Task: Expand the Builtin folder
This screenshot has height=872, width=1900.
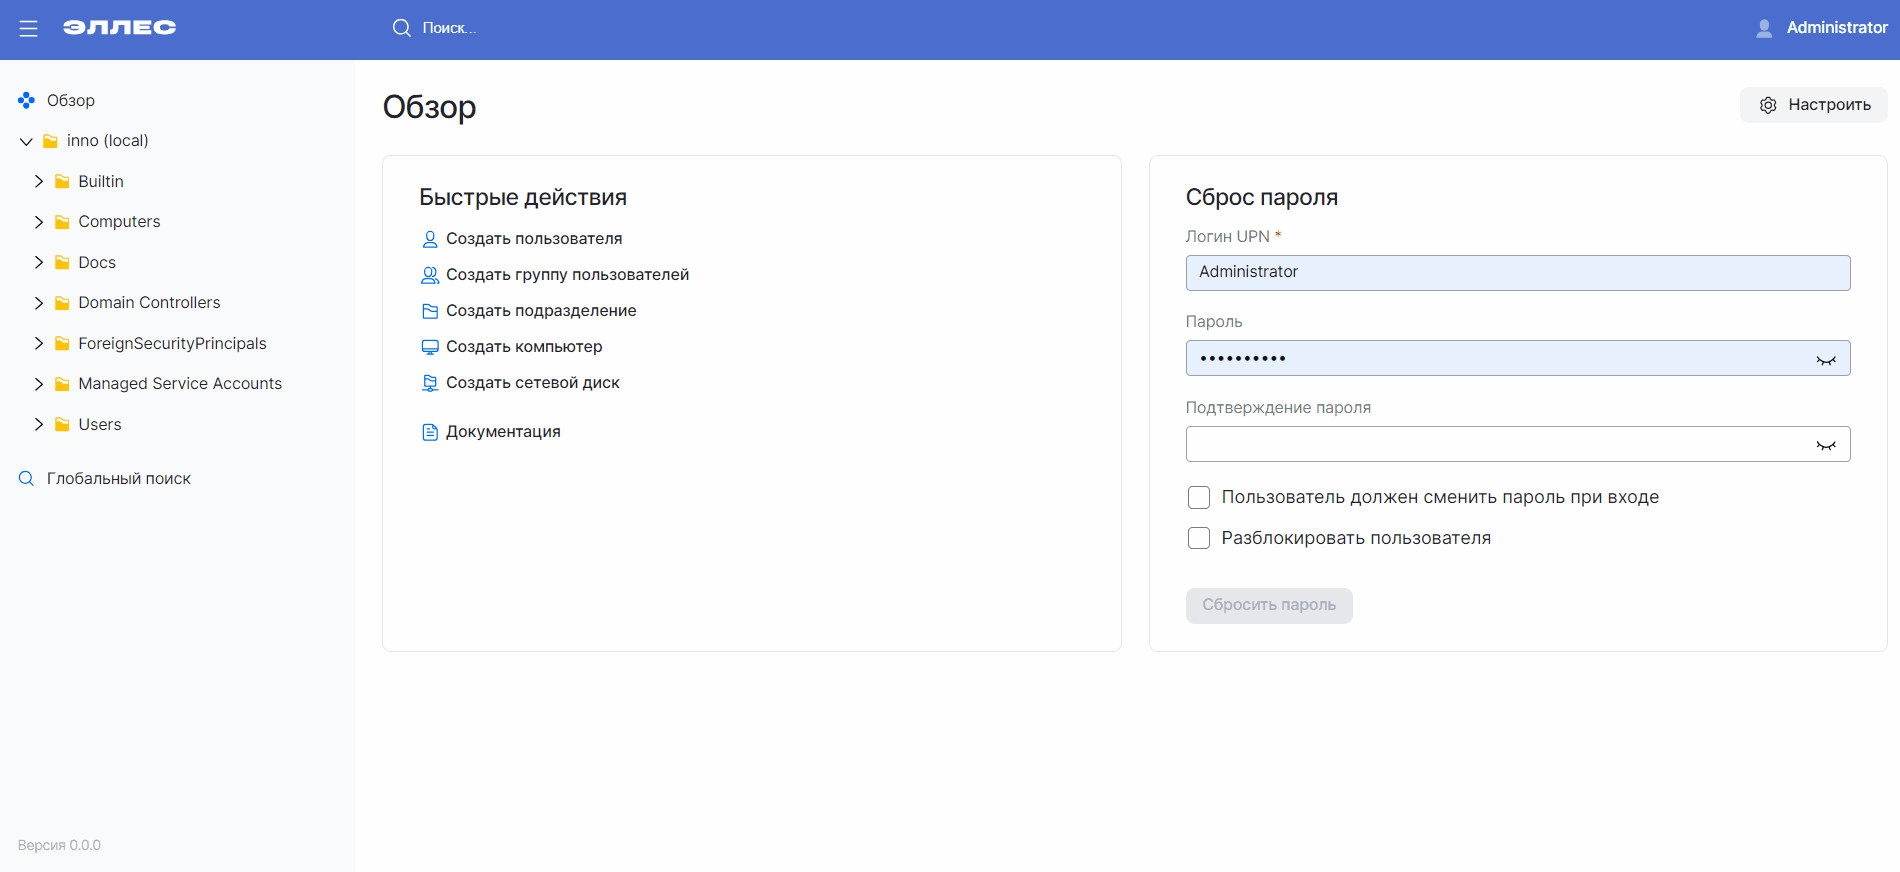Action: tap(39, 181)
